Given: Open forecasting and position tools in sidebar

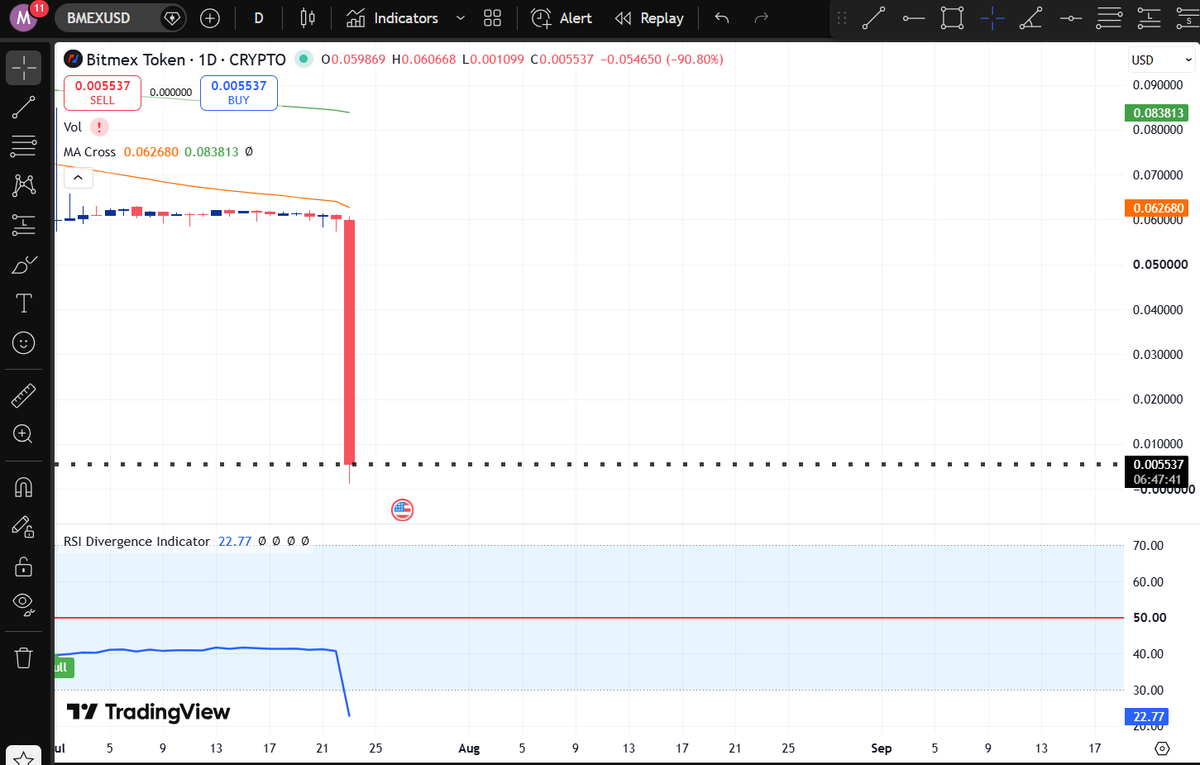Looking at the screenshot, I should tap(24, 225).
